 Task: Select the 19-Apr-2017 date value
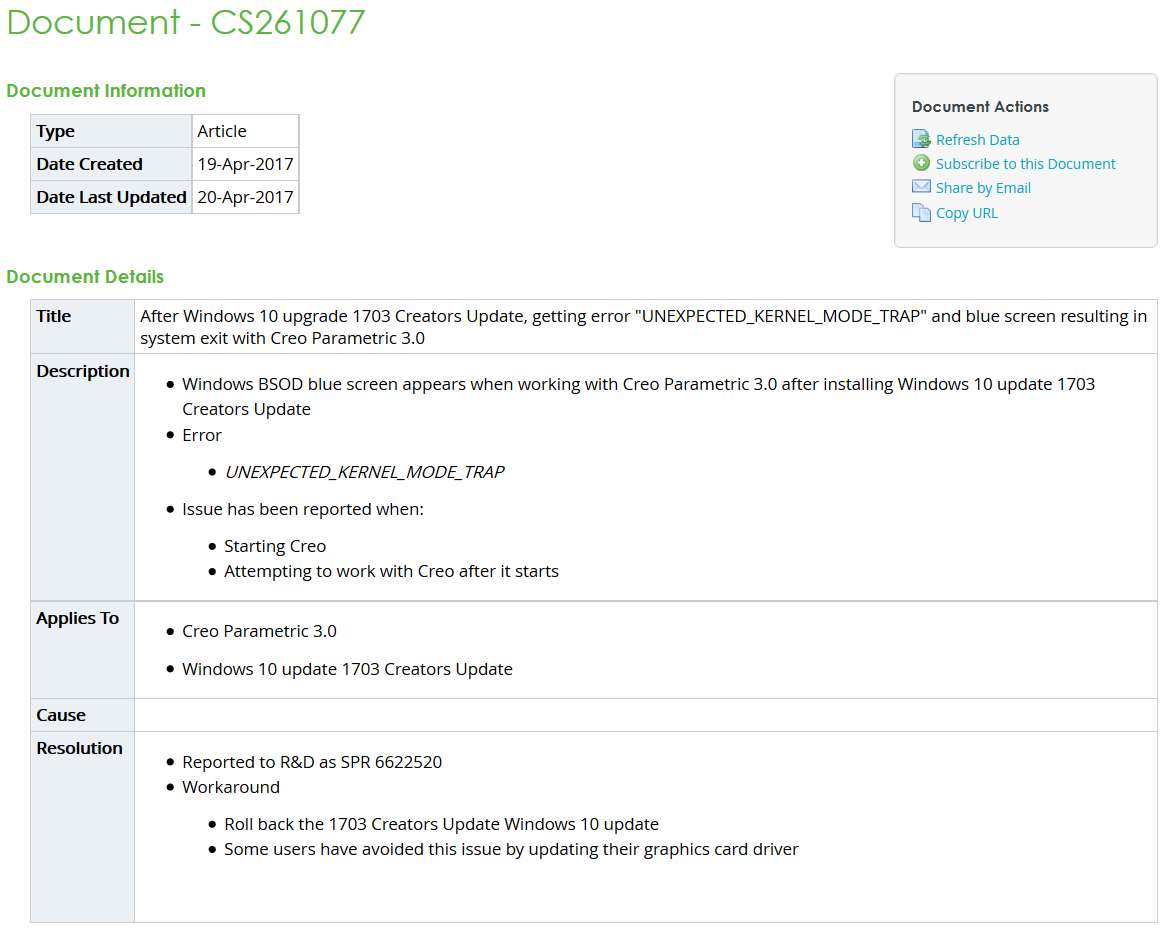245,164
